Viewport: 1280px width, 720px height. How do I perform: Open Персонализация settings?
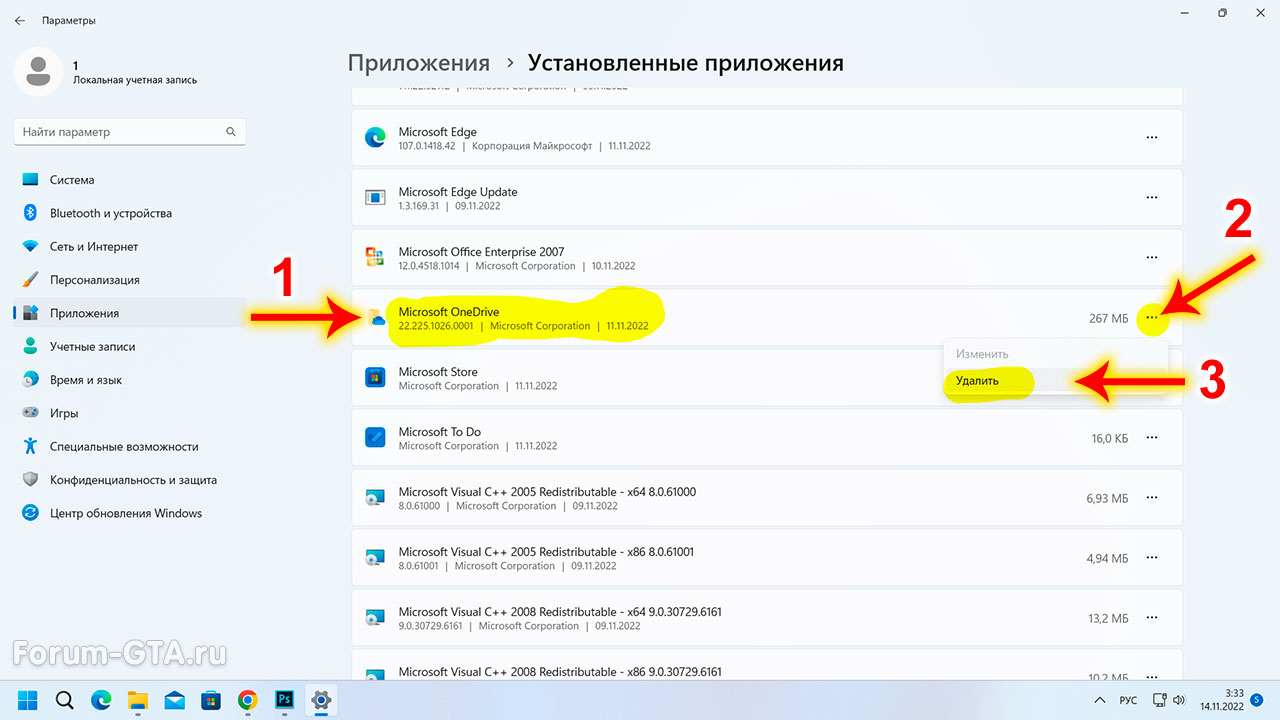pos(130,280)
